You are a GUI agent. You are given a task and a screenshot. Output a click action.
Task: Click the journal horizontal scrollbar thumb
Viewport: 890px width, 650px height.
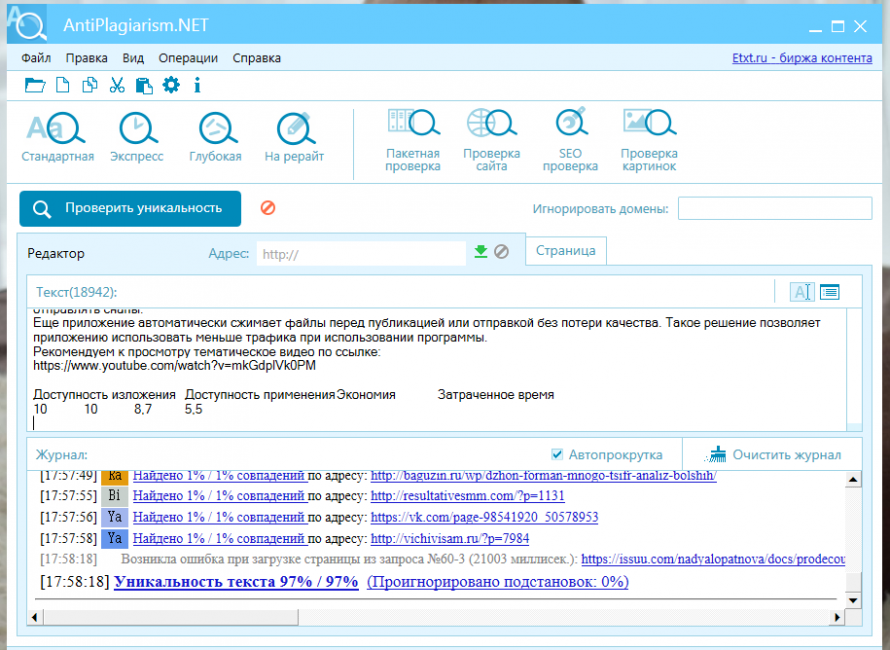tap(170, 617)
